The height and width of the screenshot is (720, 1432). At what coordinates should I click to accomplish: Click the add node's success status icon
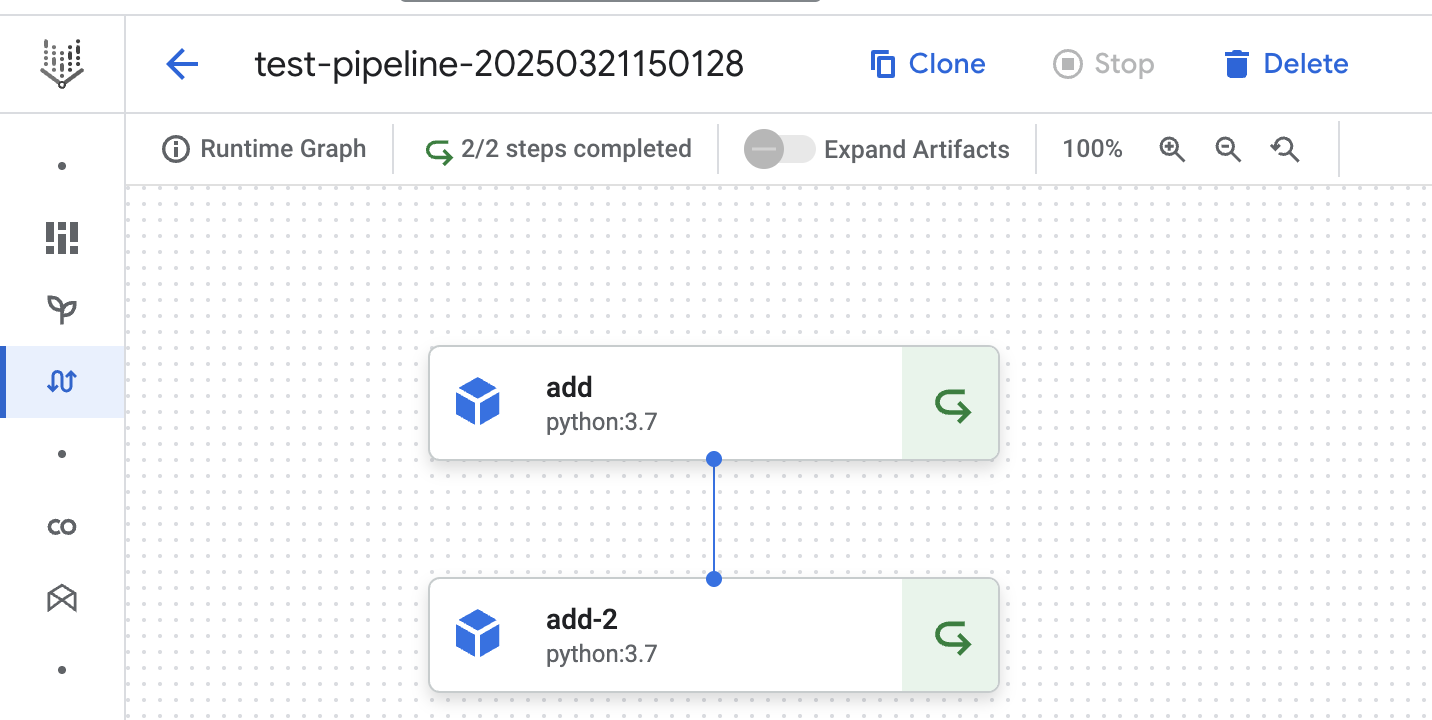(952, 405)
